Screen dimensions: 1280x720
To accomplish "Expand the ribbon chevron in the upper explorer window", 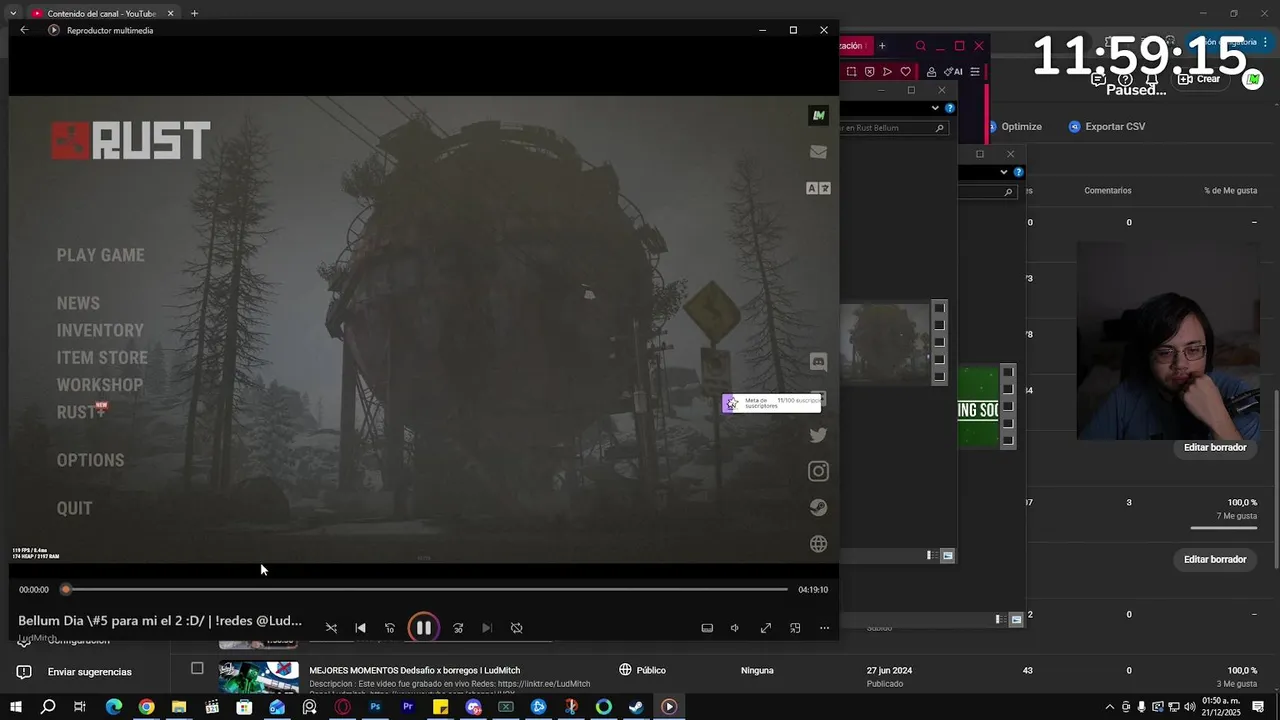I will click(x=936, y=108).
